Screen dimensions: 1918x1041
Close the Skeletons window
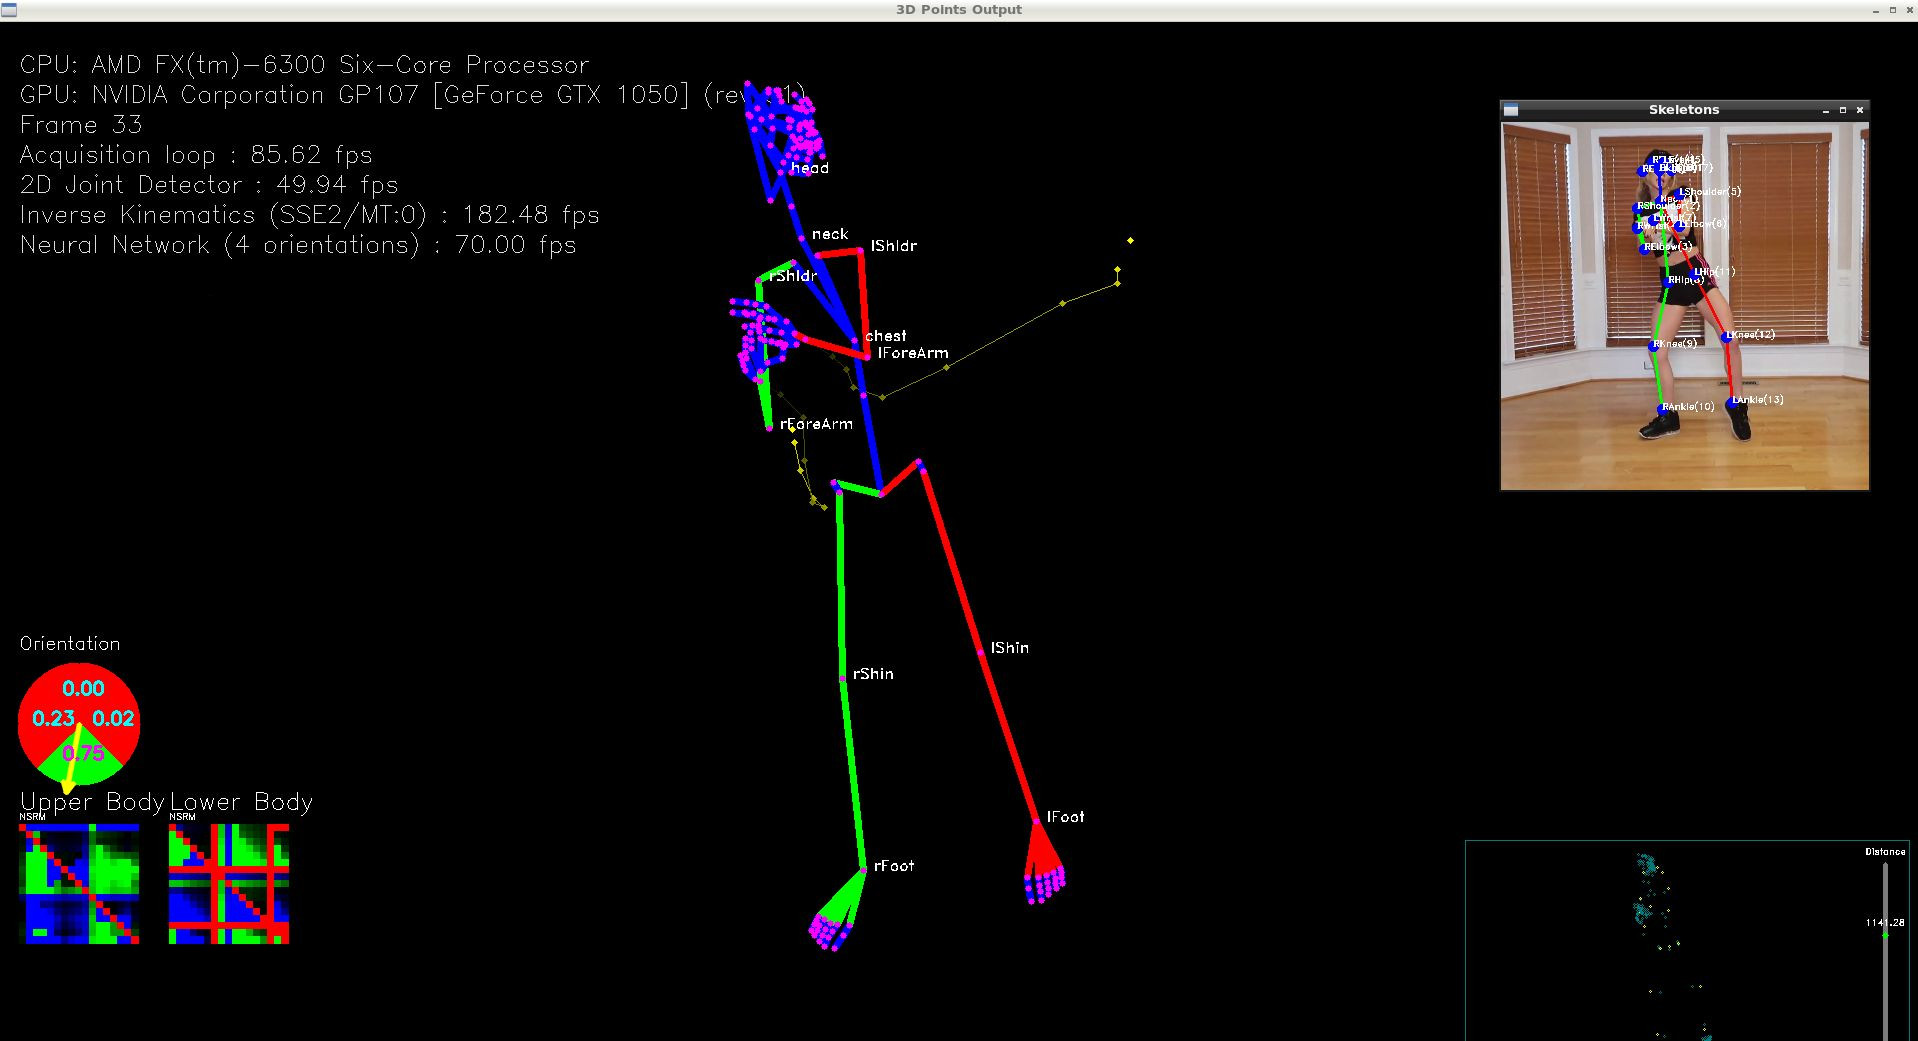(x=1860, y=110)
